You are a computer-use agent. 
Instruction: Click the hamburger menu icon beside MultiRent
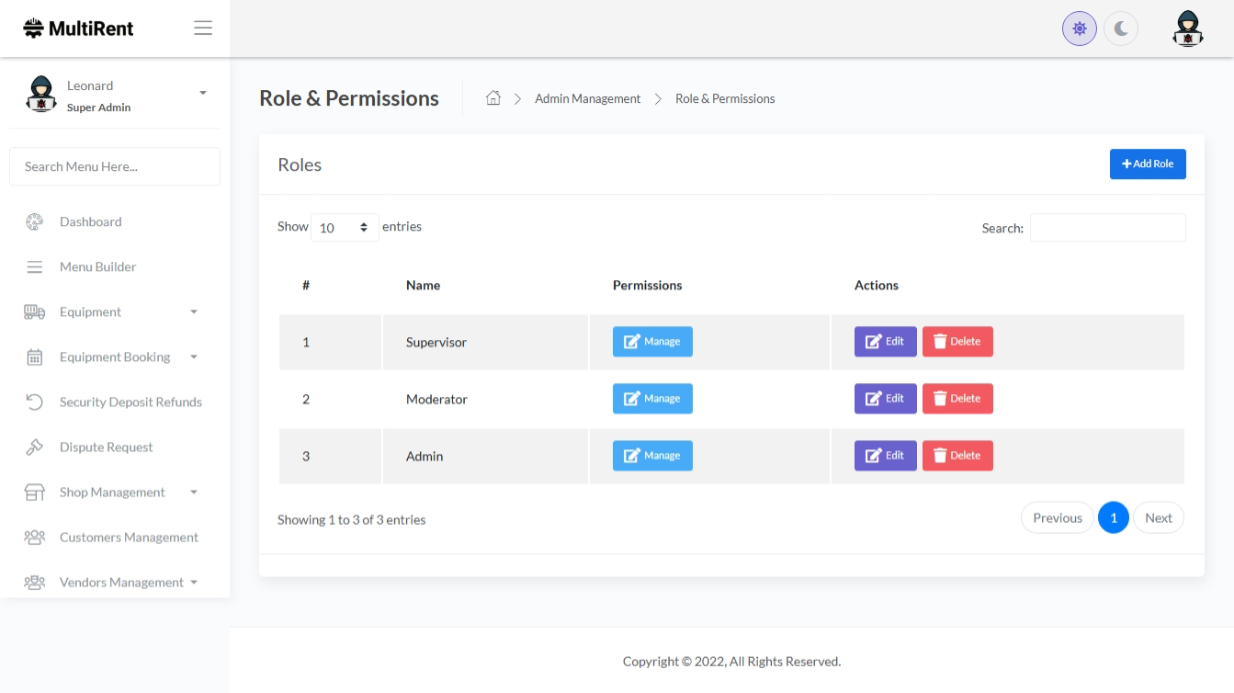point(203,28)
